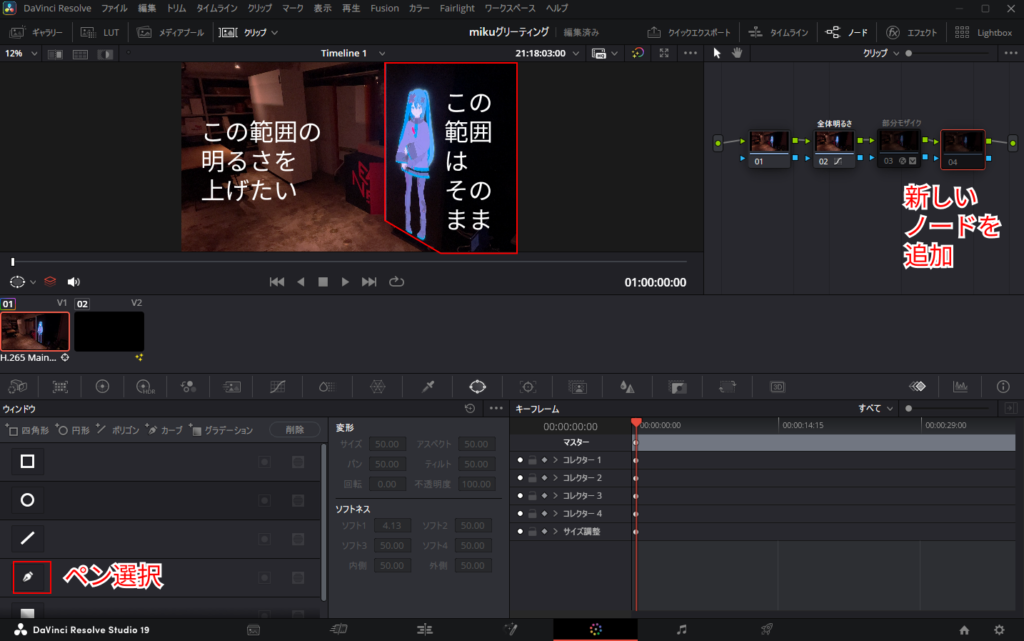
Task: Expand the コレクター 3 keyframe track
Action: (556, 496)
